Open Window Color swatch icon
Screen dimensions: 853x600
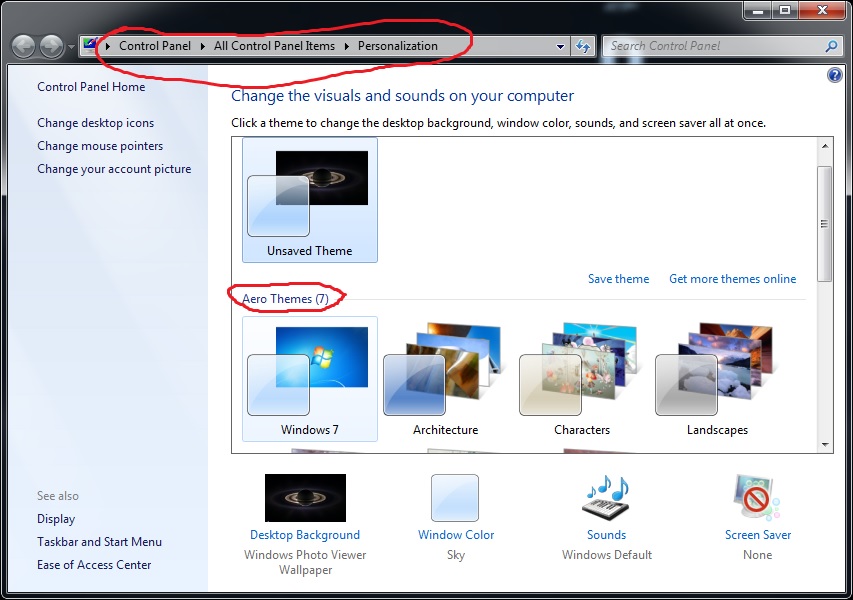coord(455,498)
